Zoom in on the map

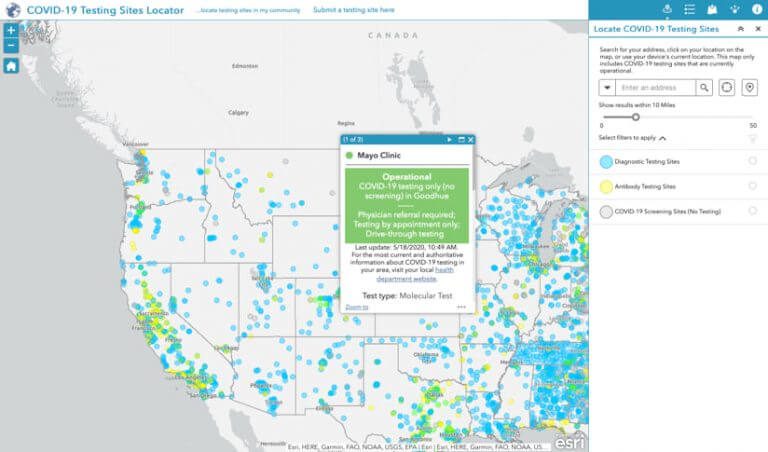coord(11,30)
